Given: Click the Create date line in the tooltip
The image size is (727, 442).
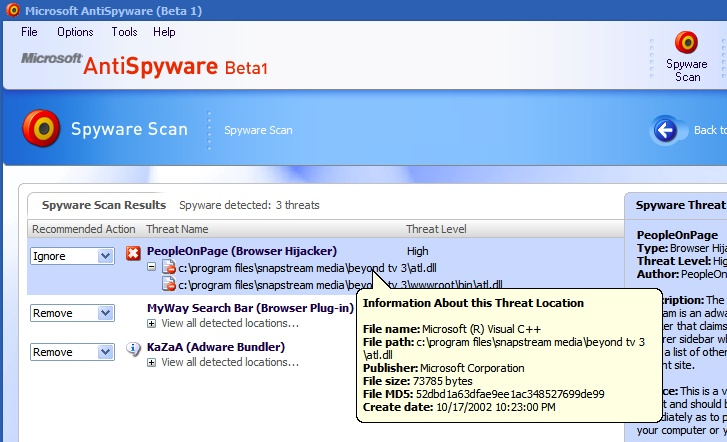Looking at the screenshot, I should click(x=459, y=407).
